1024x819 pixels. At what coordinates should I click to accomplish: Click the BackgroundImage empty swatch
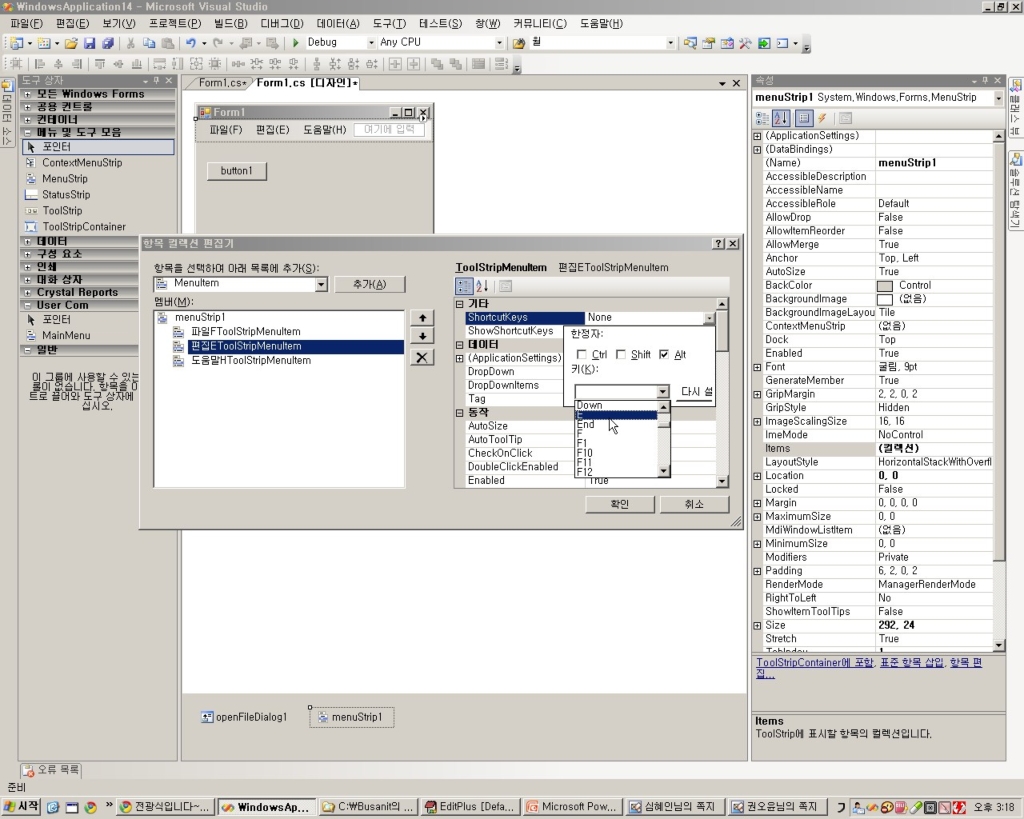point(884,299)
